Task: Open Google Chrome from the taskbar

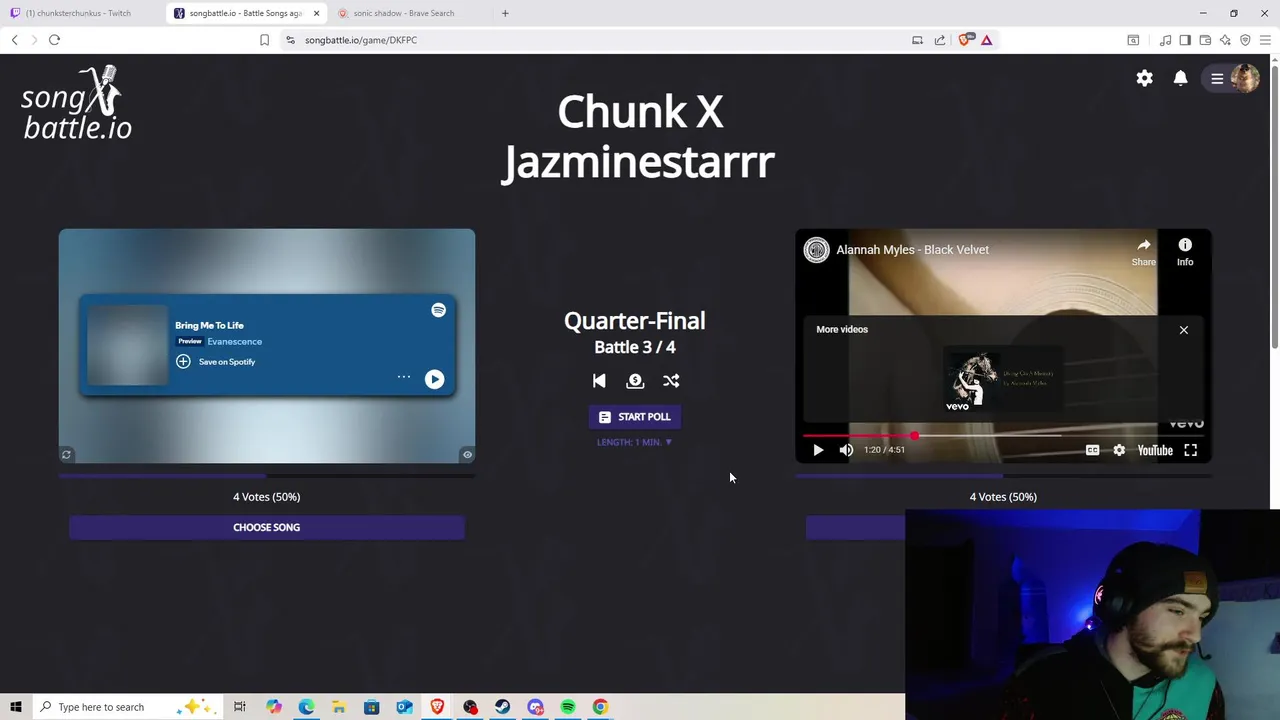Action: [x=600, y=707]
